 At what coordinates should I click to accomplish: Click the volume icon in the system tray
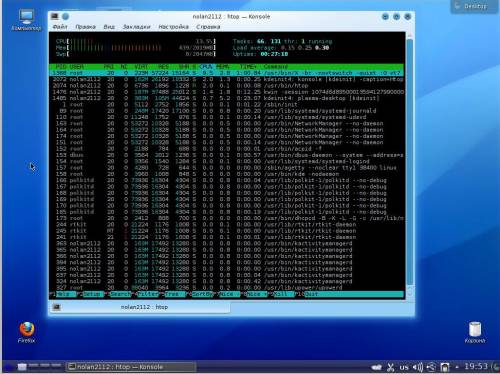[x=418, y=367]
